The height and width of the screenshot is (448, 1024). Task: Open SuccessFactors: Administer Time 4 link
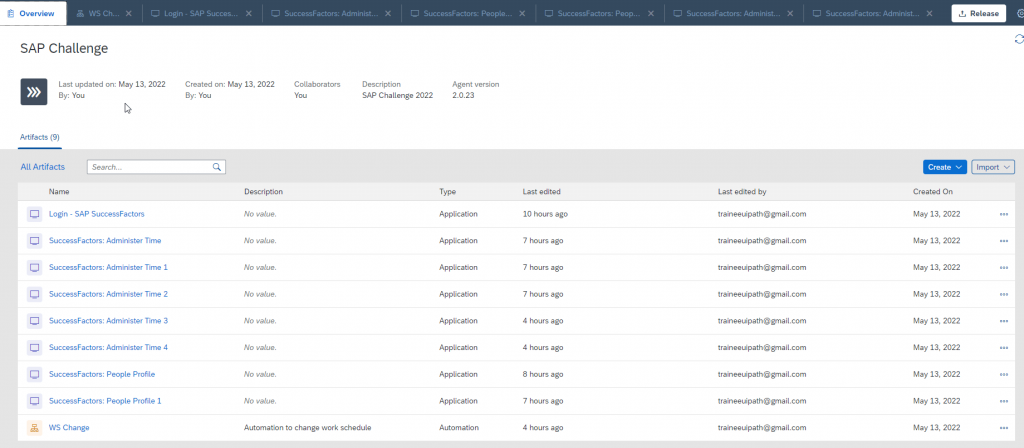coord(108,347)
